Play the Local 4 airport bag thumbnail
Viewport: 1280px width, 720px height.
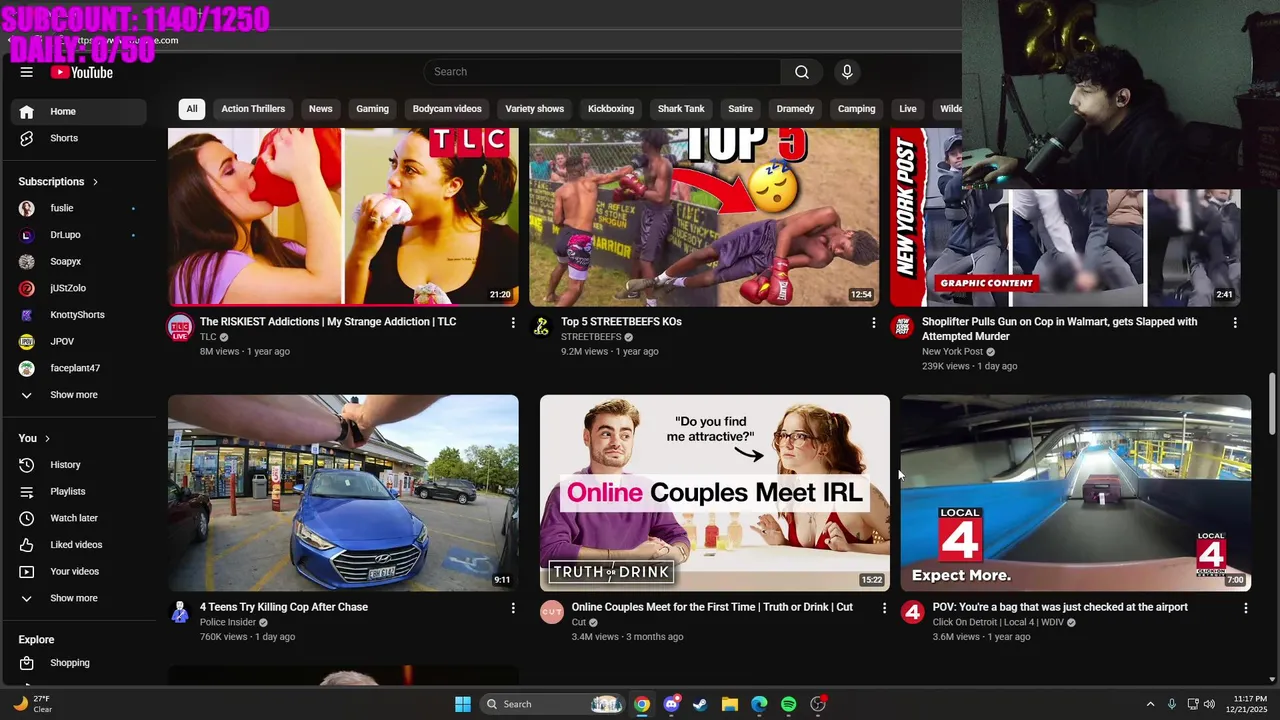(x=1076, y=493)
